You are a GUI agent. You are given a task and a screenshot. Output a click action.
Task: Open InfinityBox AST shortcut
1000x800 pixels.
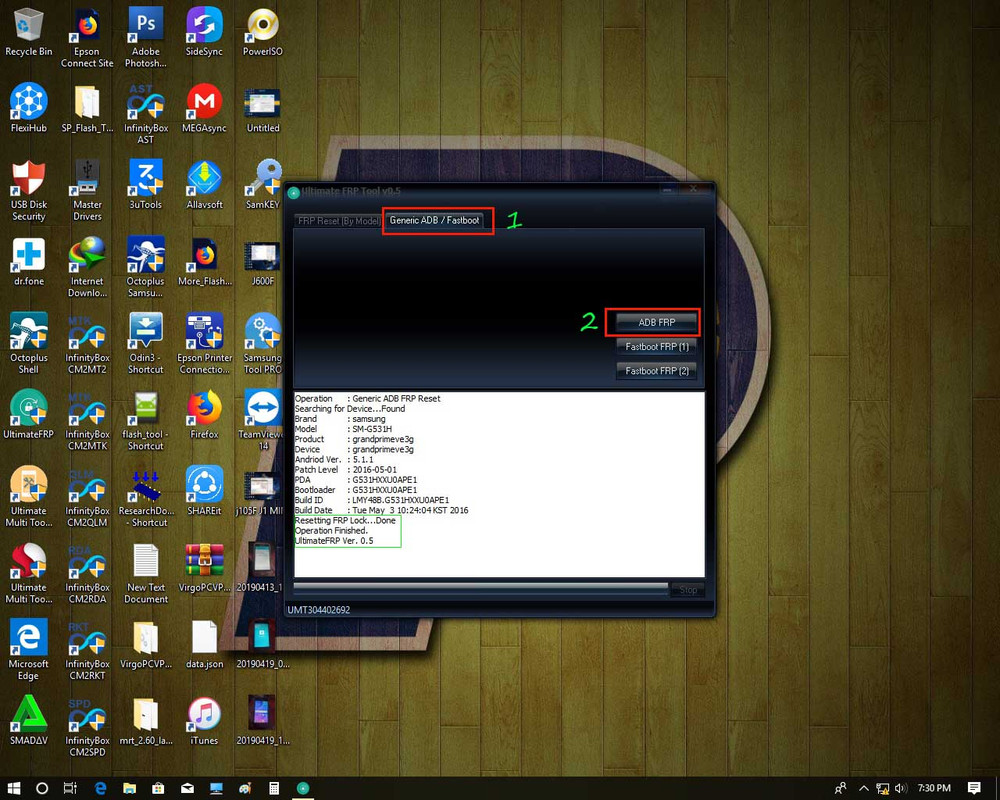pos(145,114)
